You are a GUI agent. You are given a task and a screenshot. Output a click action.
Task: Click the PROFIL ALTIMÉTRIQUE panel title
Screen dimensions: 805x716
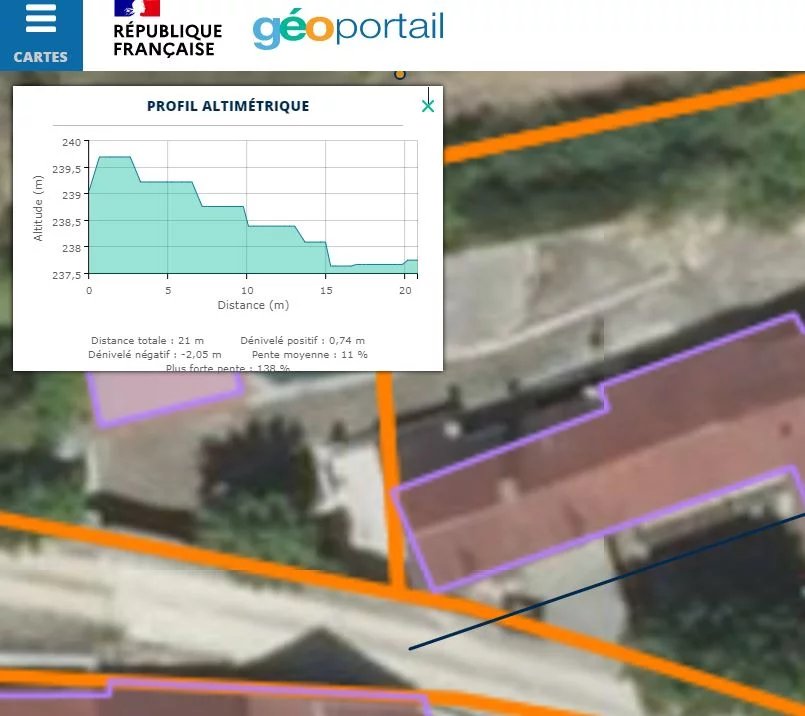[x=228, y=106]
